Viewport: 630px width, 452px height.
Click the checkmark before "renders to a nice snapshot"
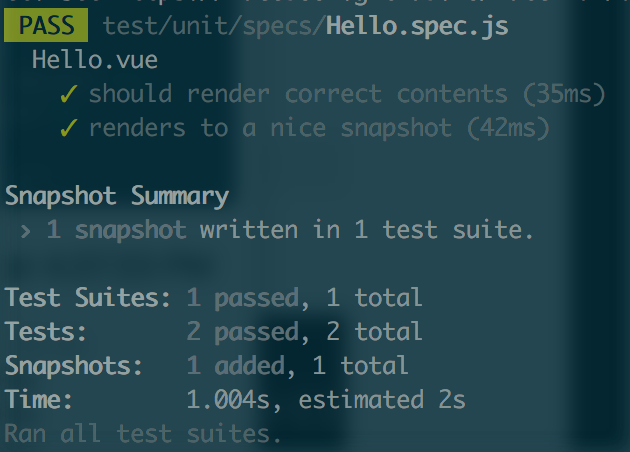pos(69,129)
